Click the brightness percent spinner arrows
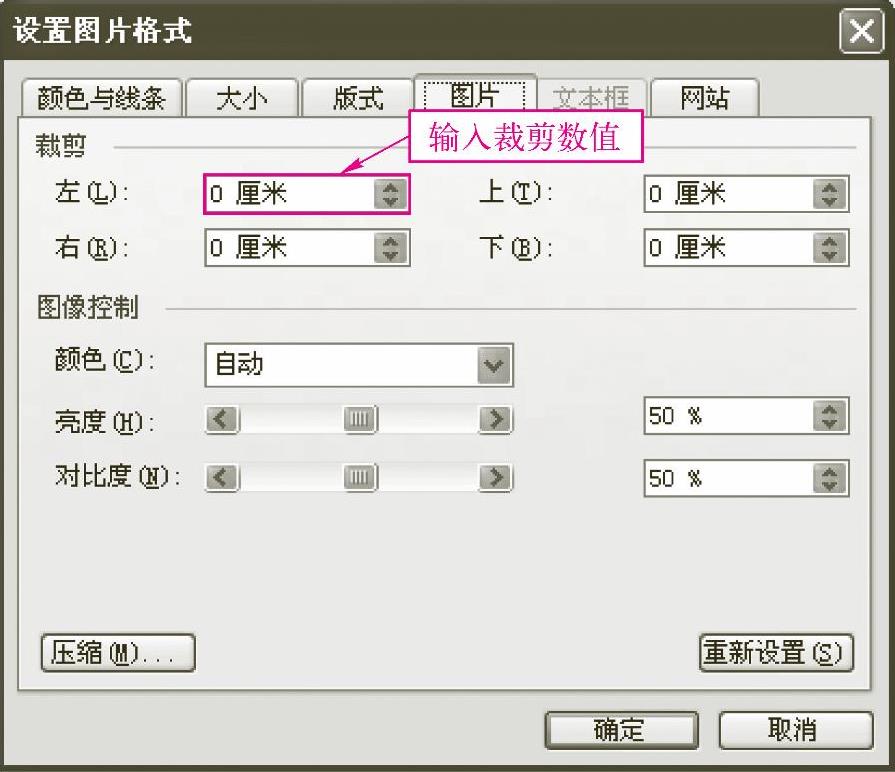Screen dimensions: 895x772 pyautogui.click(x=829, y=416)
